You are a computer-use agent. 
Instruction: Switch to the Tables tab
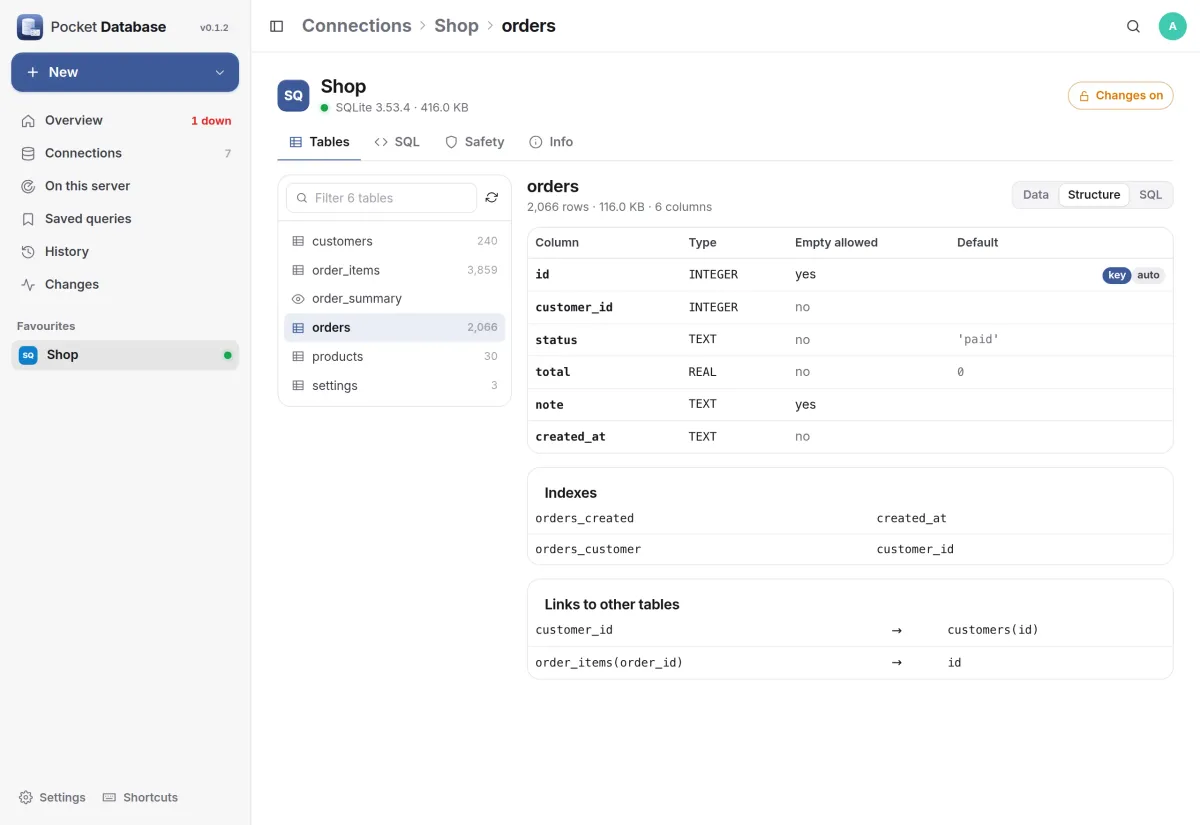tap(319, 142)
